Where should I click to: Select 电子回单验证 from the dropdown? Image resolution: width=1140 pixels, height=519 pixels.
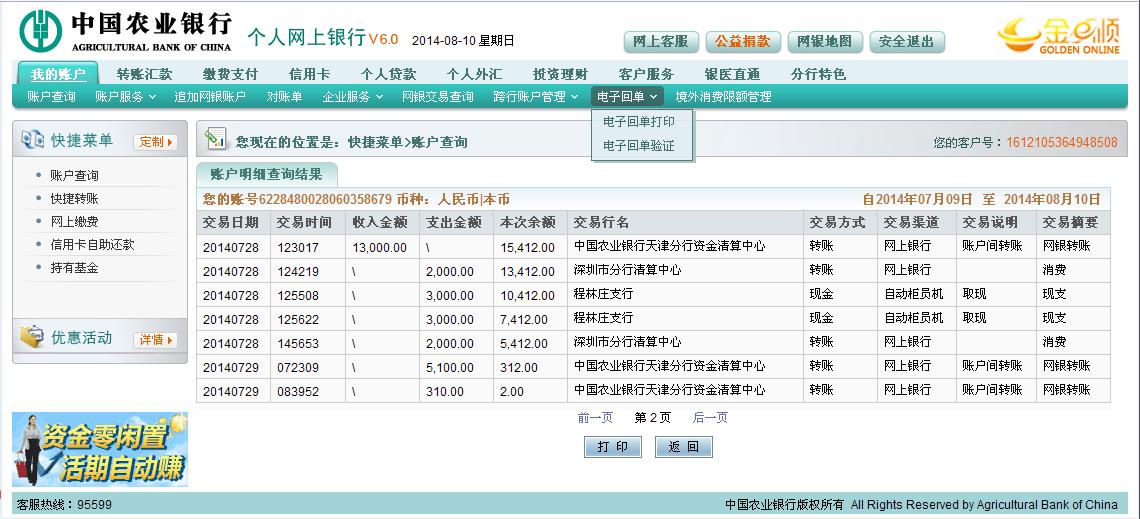pos(639,146)
